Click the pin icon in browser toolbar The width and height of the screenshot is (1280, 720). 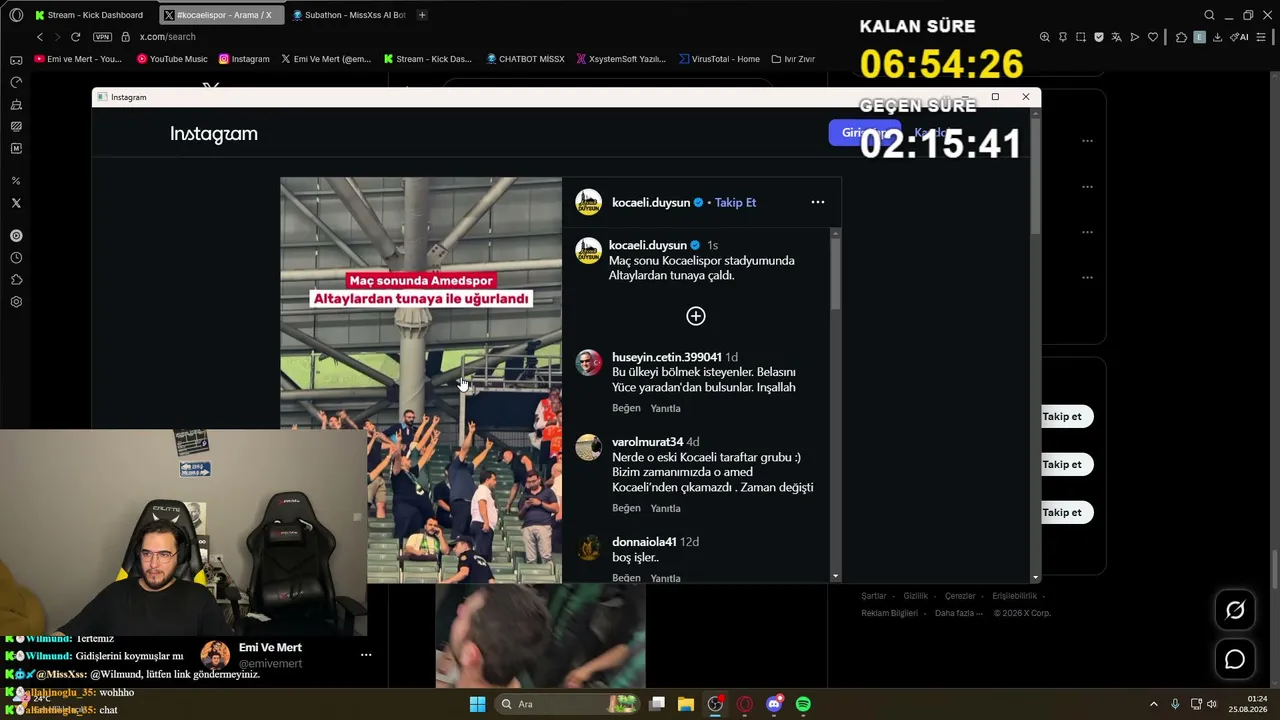coord(1063,37)
